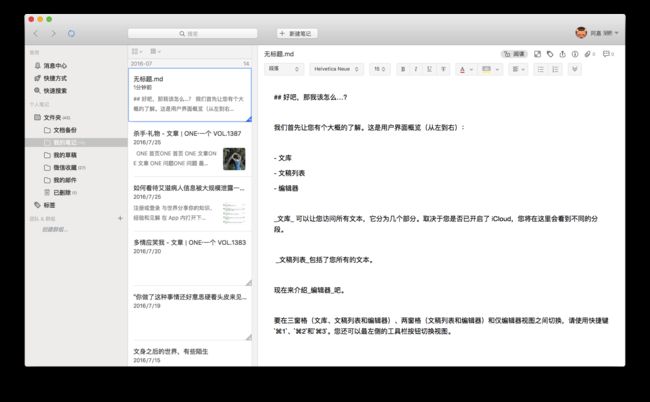Open the paragraph style dropdown
This screenshot has height=402, width=650.
click(x=284, y=69)
